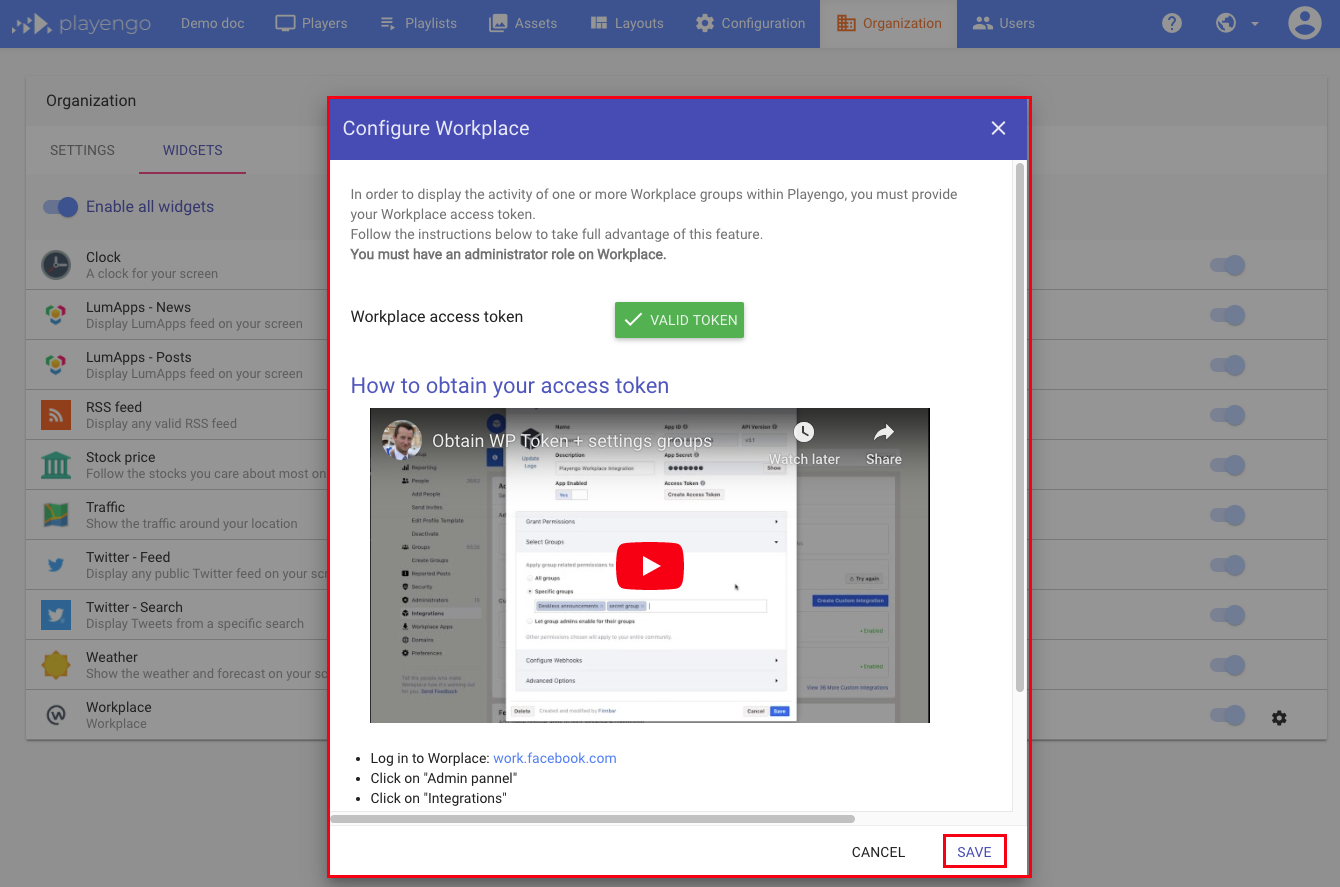This screenshot has height=887, width=1340.
Task: Click the video title Obtain WP Token
Action: 572,441
